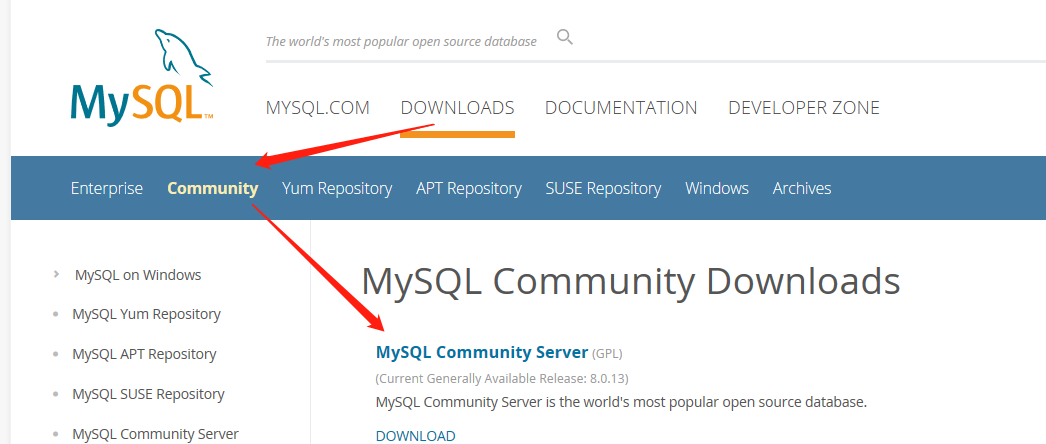
Task: Open the DOCUMENTATION tab
Action: [x=621, y=107]
